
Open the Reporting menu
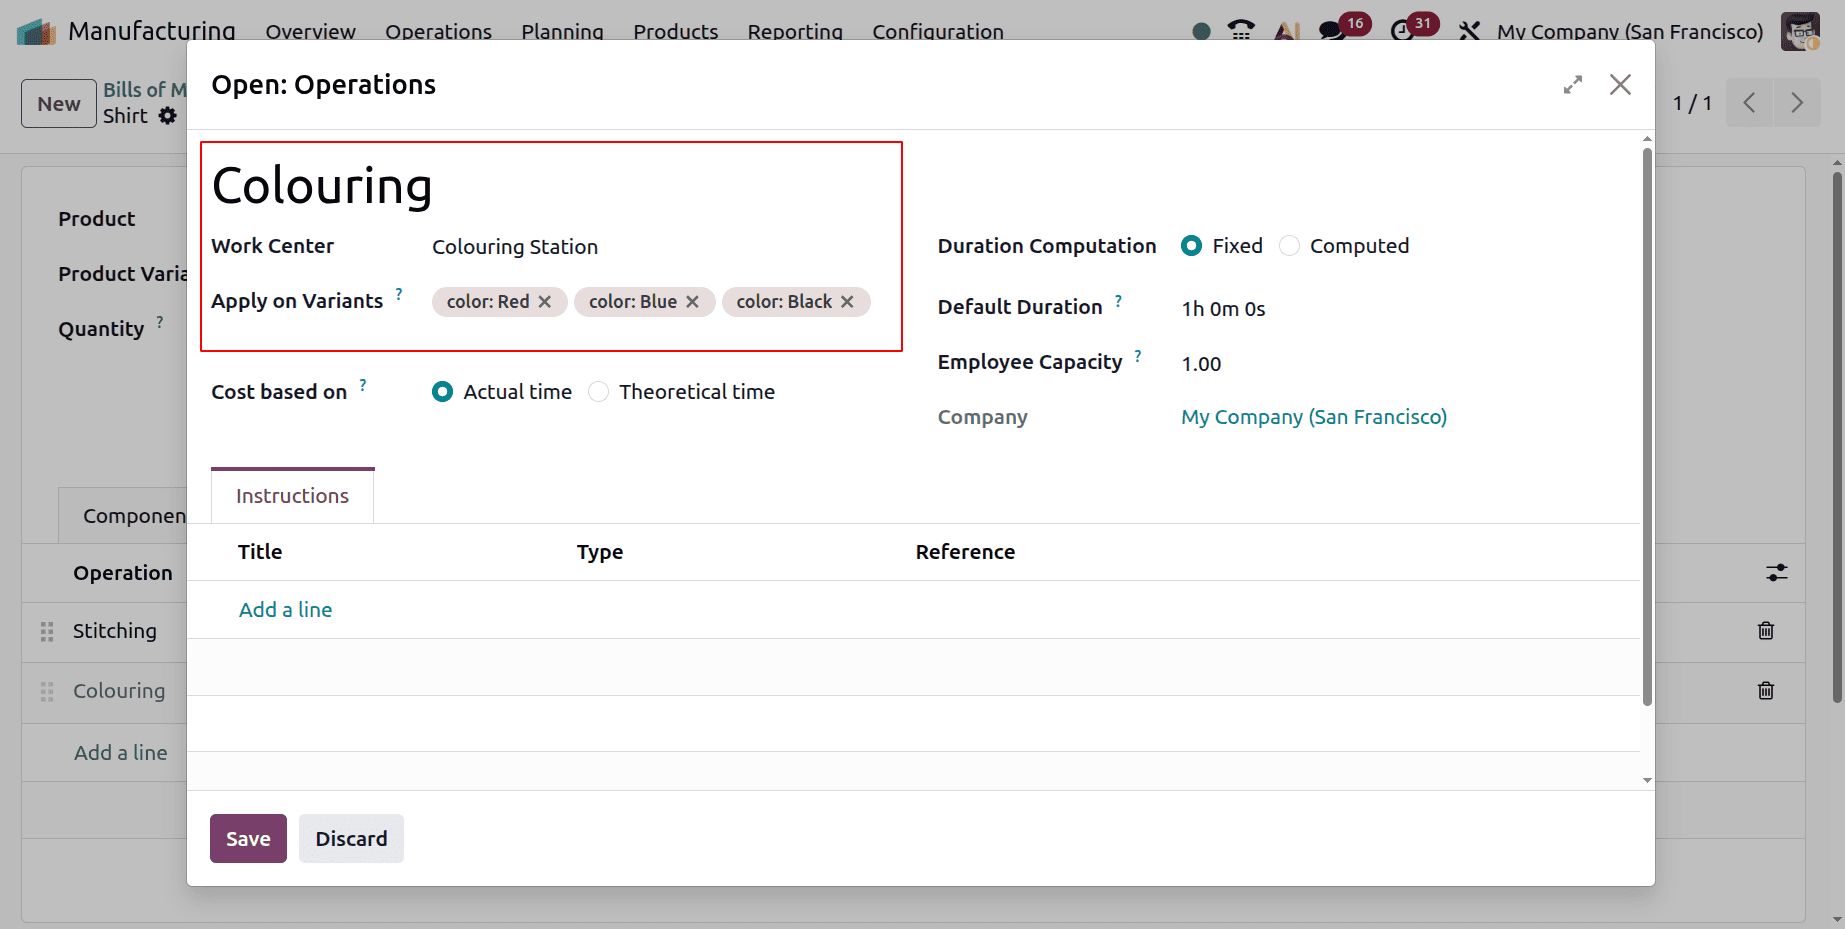tap(795, 32)
